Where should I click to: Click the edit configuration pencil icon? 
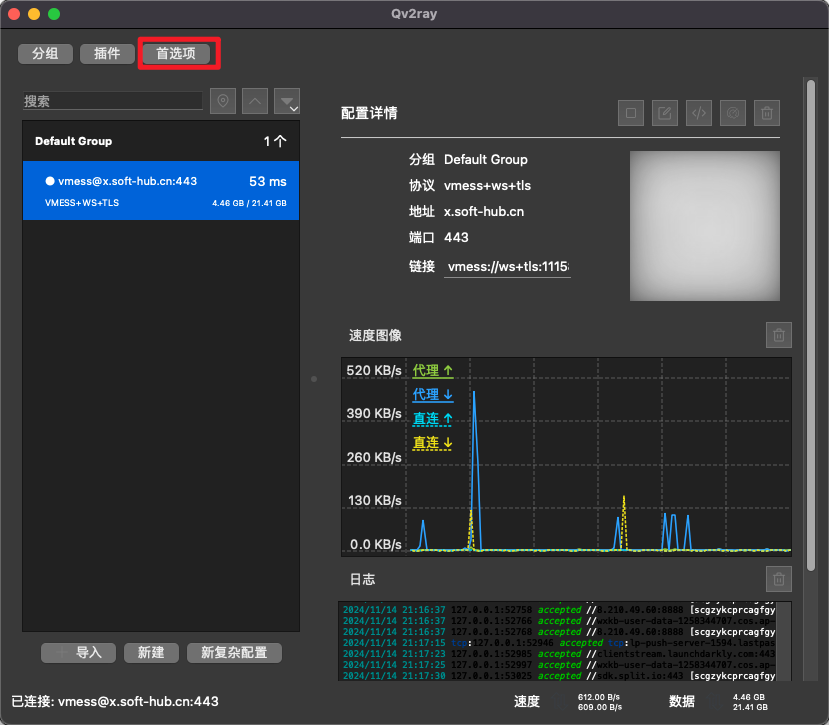[665, 113]
